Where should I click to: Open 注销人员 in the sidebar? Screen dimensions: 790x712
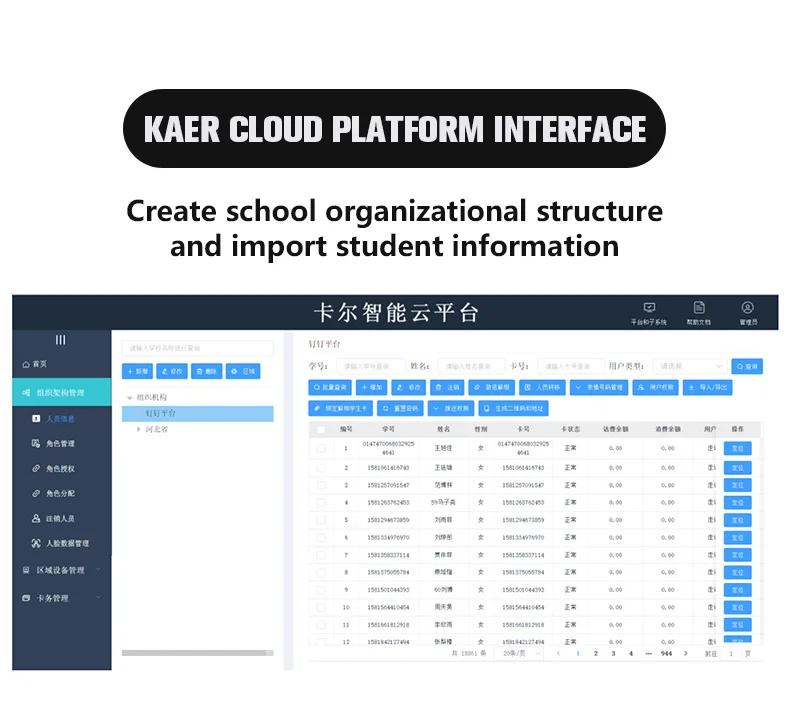[54, 519]
